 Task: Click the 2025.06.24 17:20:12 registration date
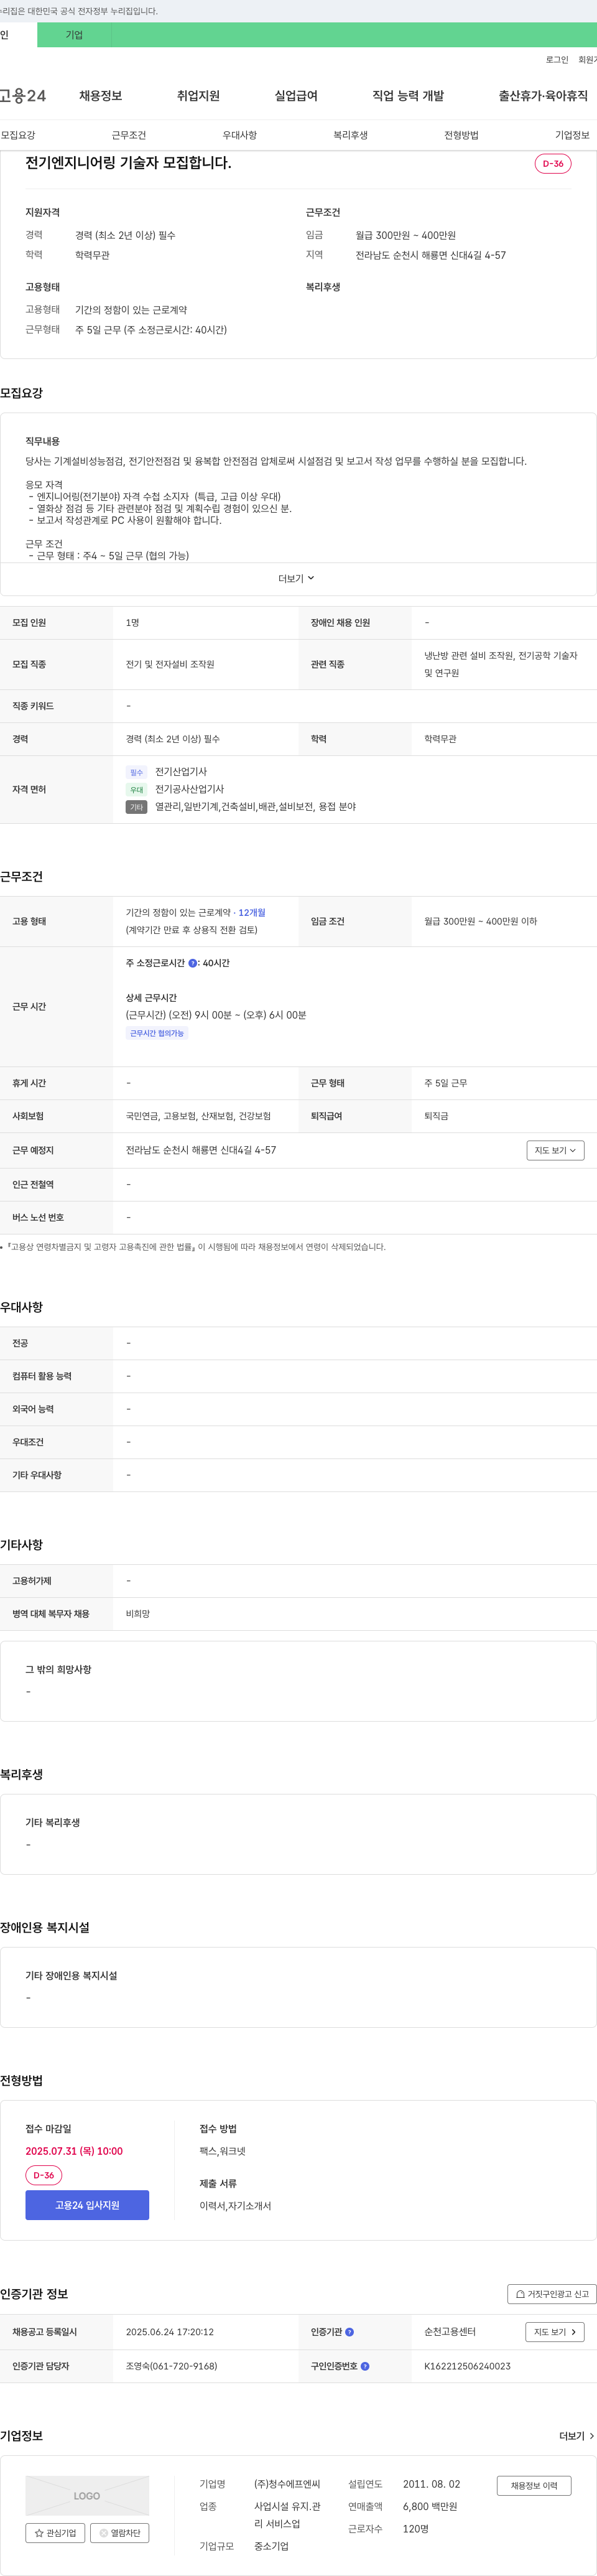[169, 2332]
